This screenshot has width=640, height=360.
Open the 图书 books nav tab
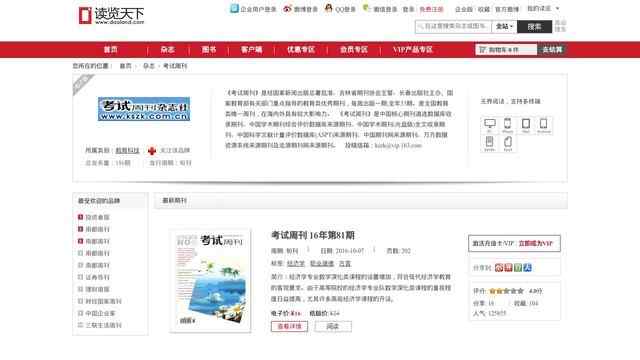pyautogui.click(x=209, y=49)
